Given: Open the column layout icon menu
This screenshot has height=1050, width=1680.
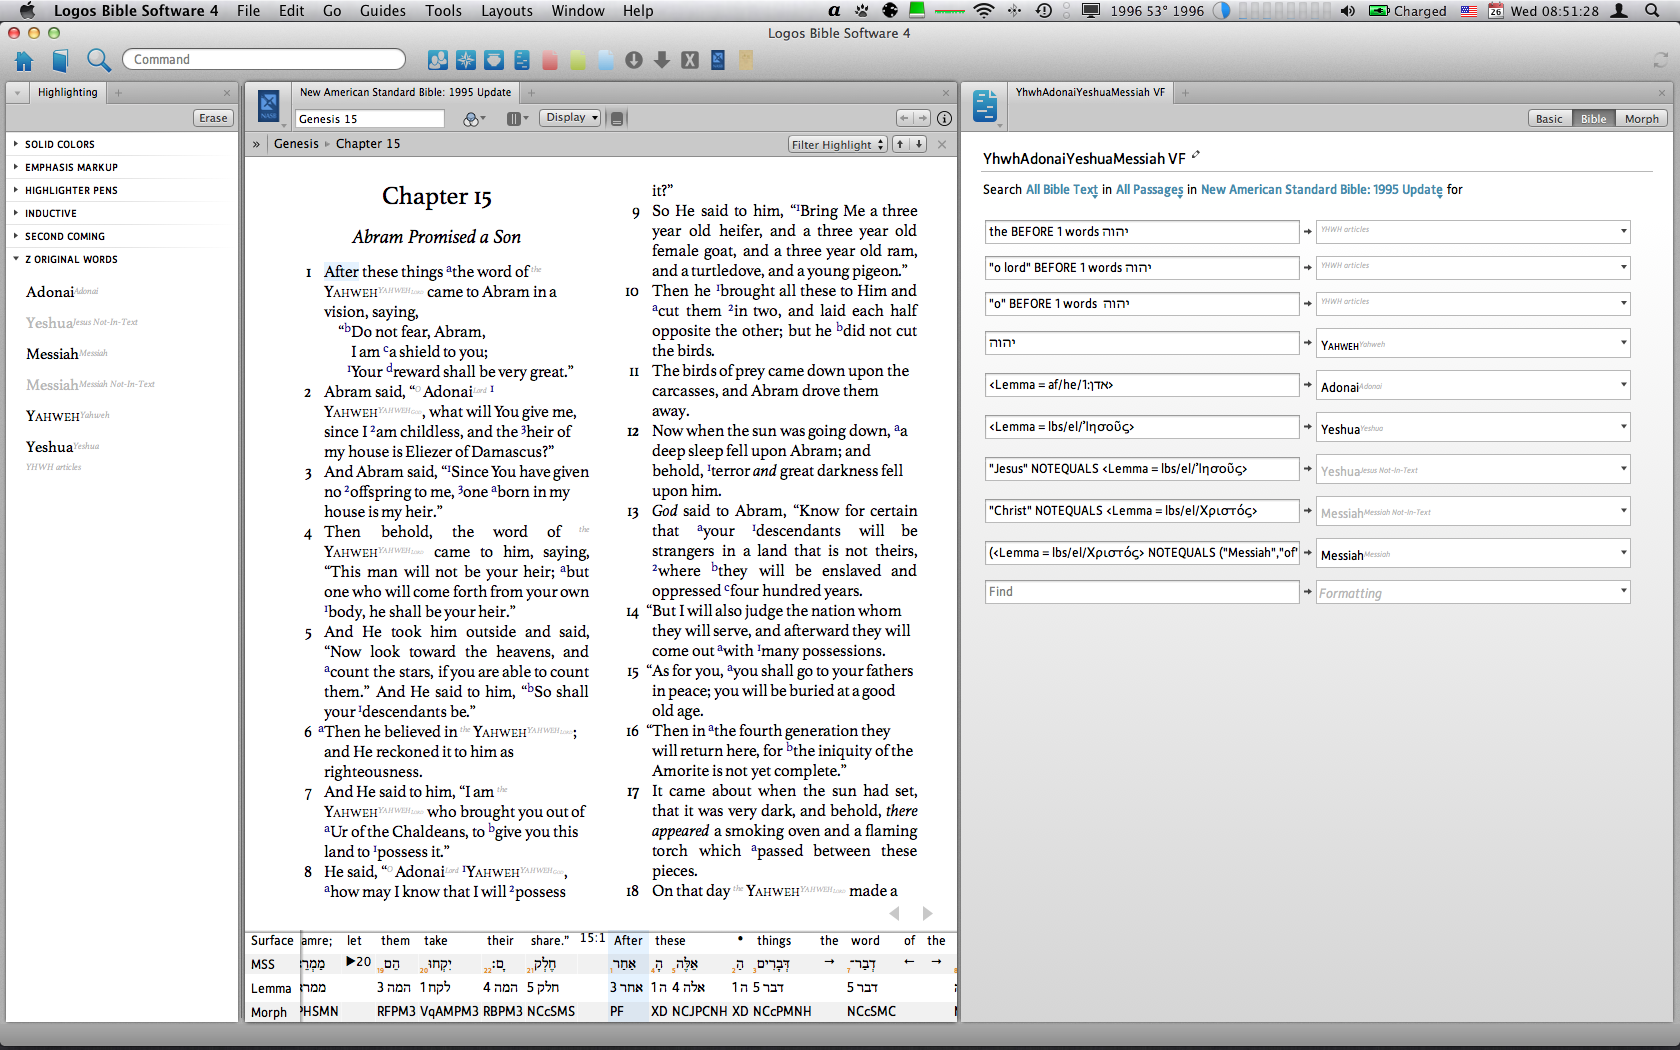Looking at the screenshot, I should tap(517, 119).
